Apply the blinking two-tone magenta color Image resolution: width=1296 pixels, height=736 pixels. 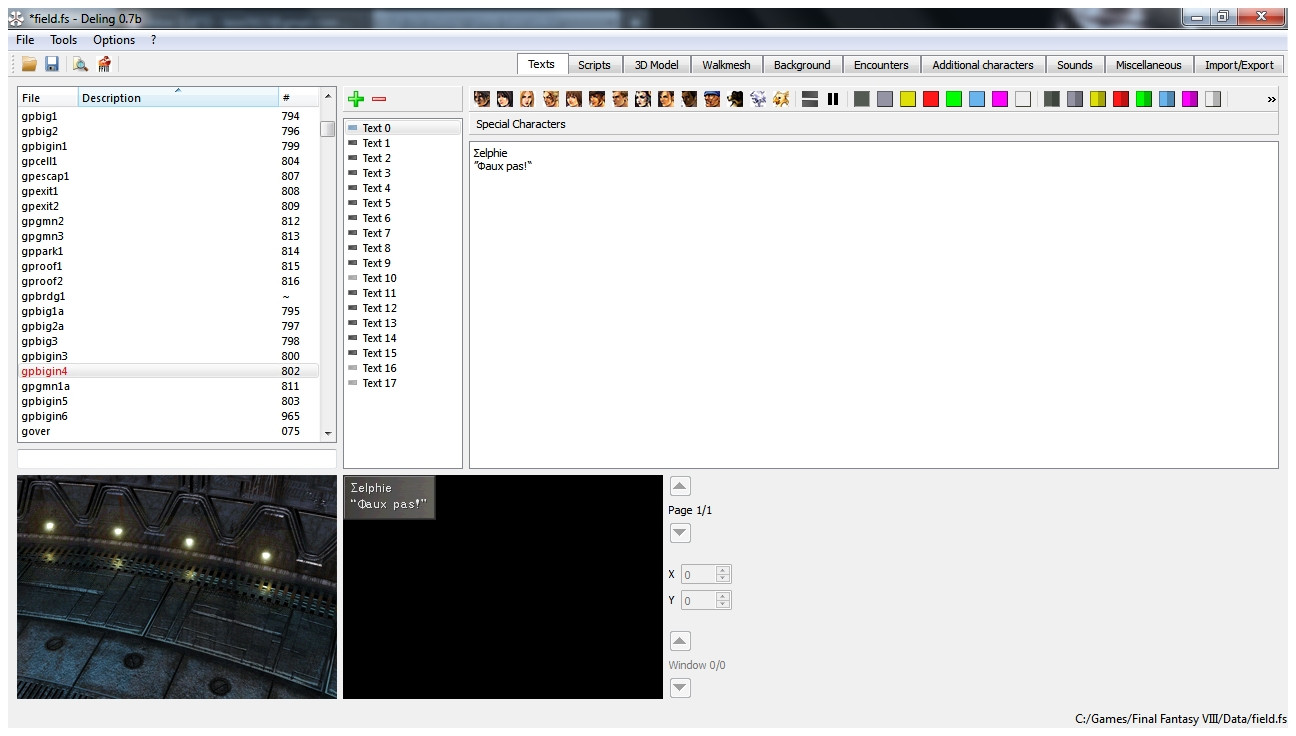click(x=1190, y=99)
